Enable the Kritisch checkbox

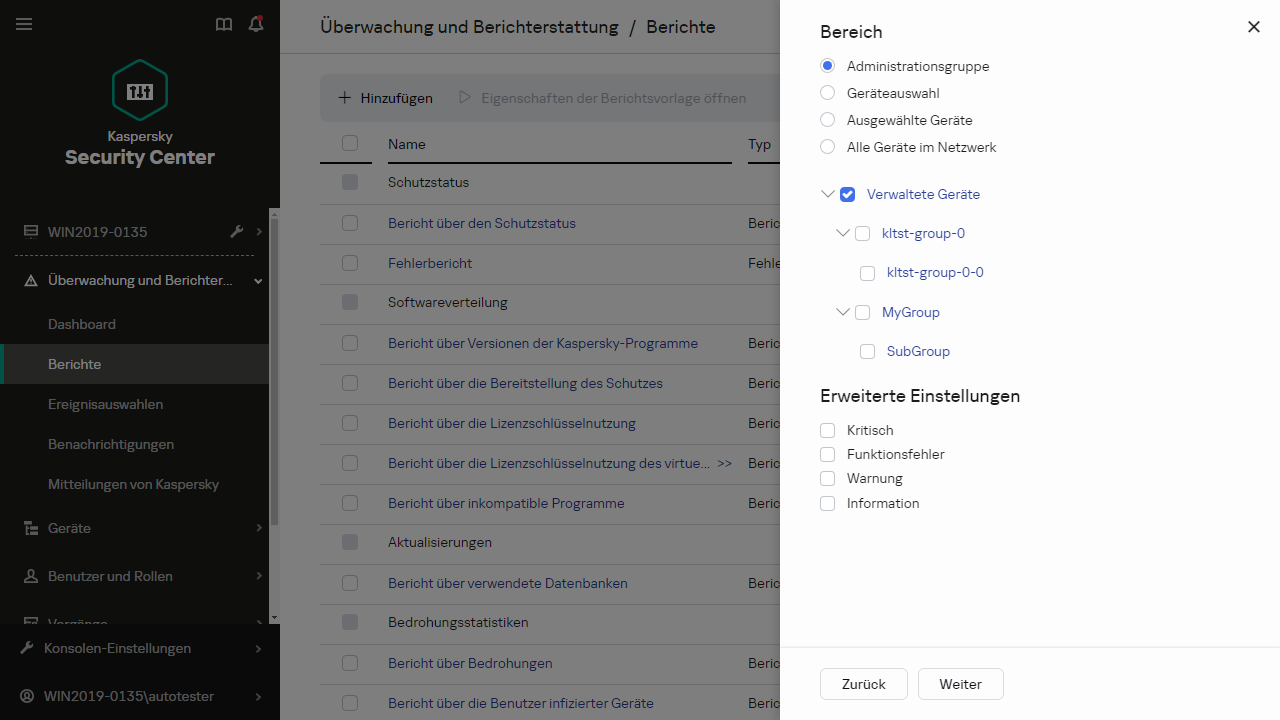pyautogui.click(x=827, y=430)
